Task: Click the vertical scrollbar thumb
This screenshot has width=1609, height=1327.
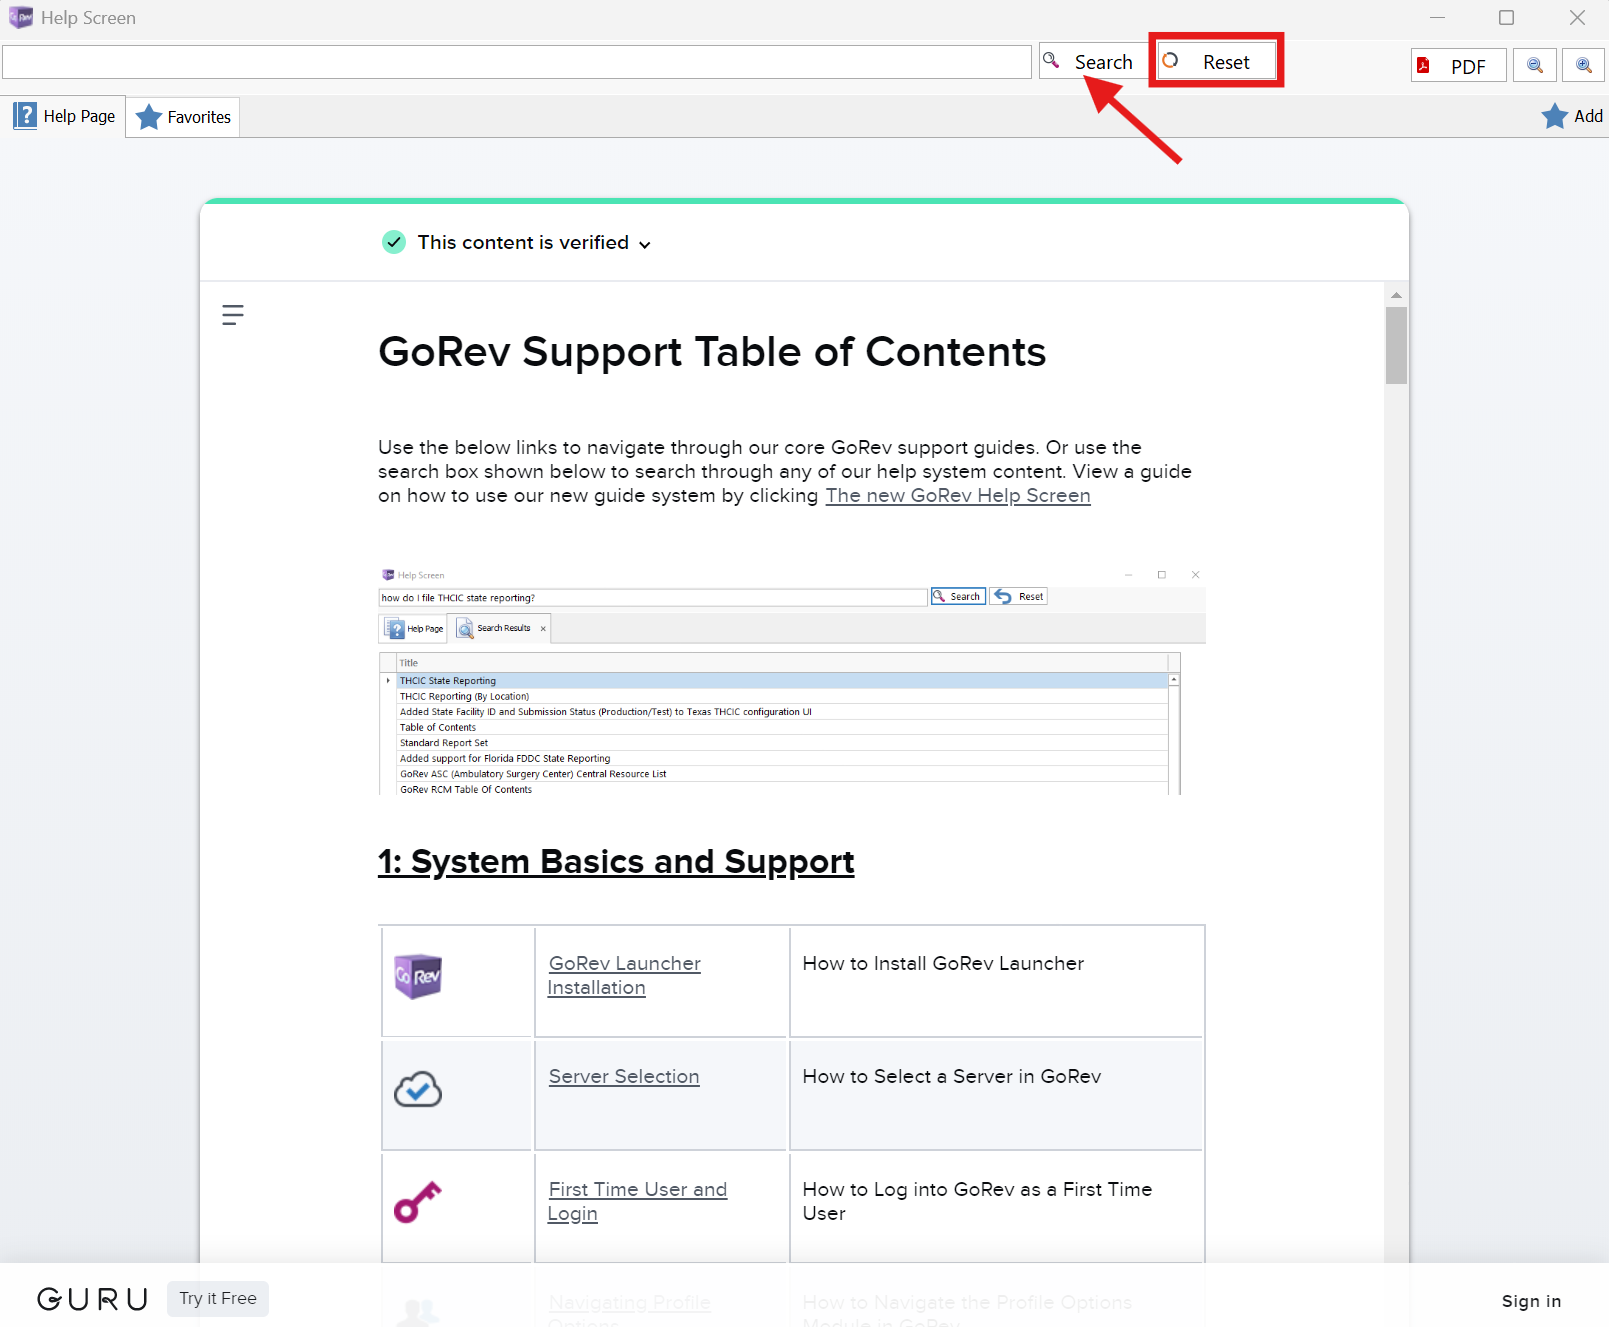Action: click(1396, 345)
